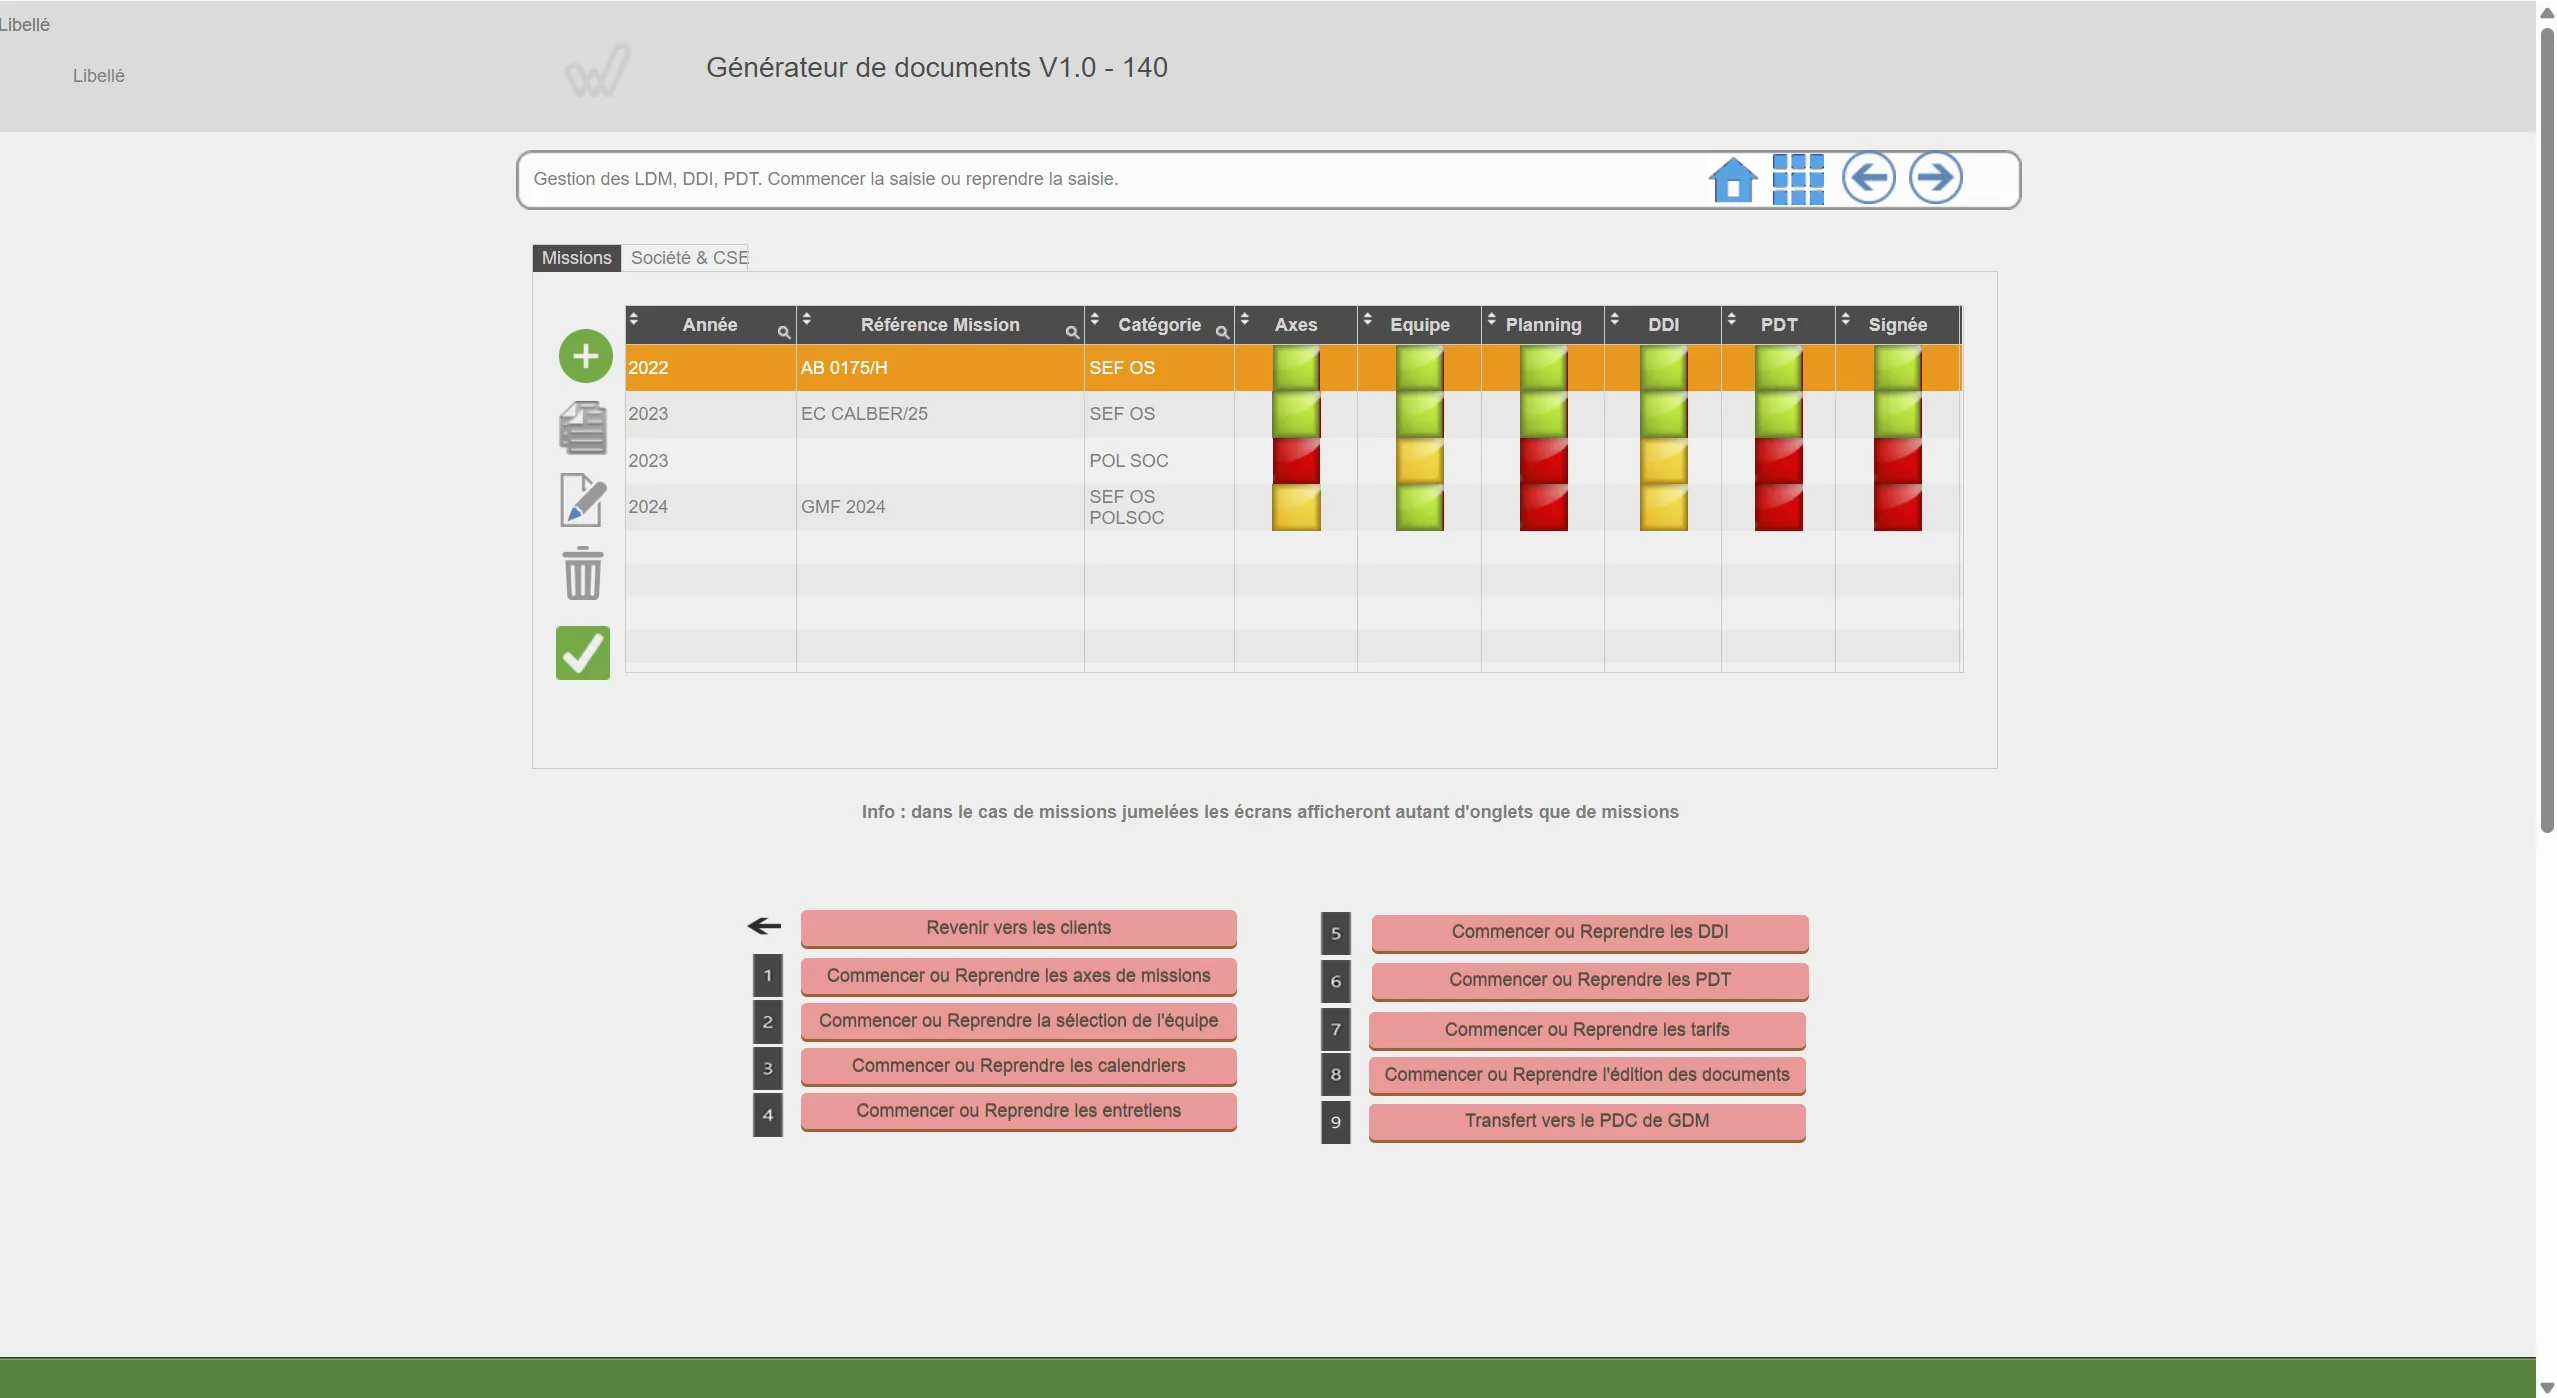The image size is (2557, 1398).
Task: Switch to the Missions tab
Action: pos(576,258)
